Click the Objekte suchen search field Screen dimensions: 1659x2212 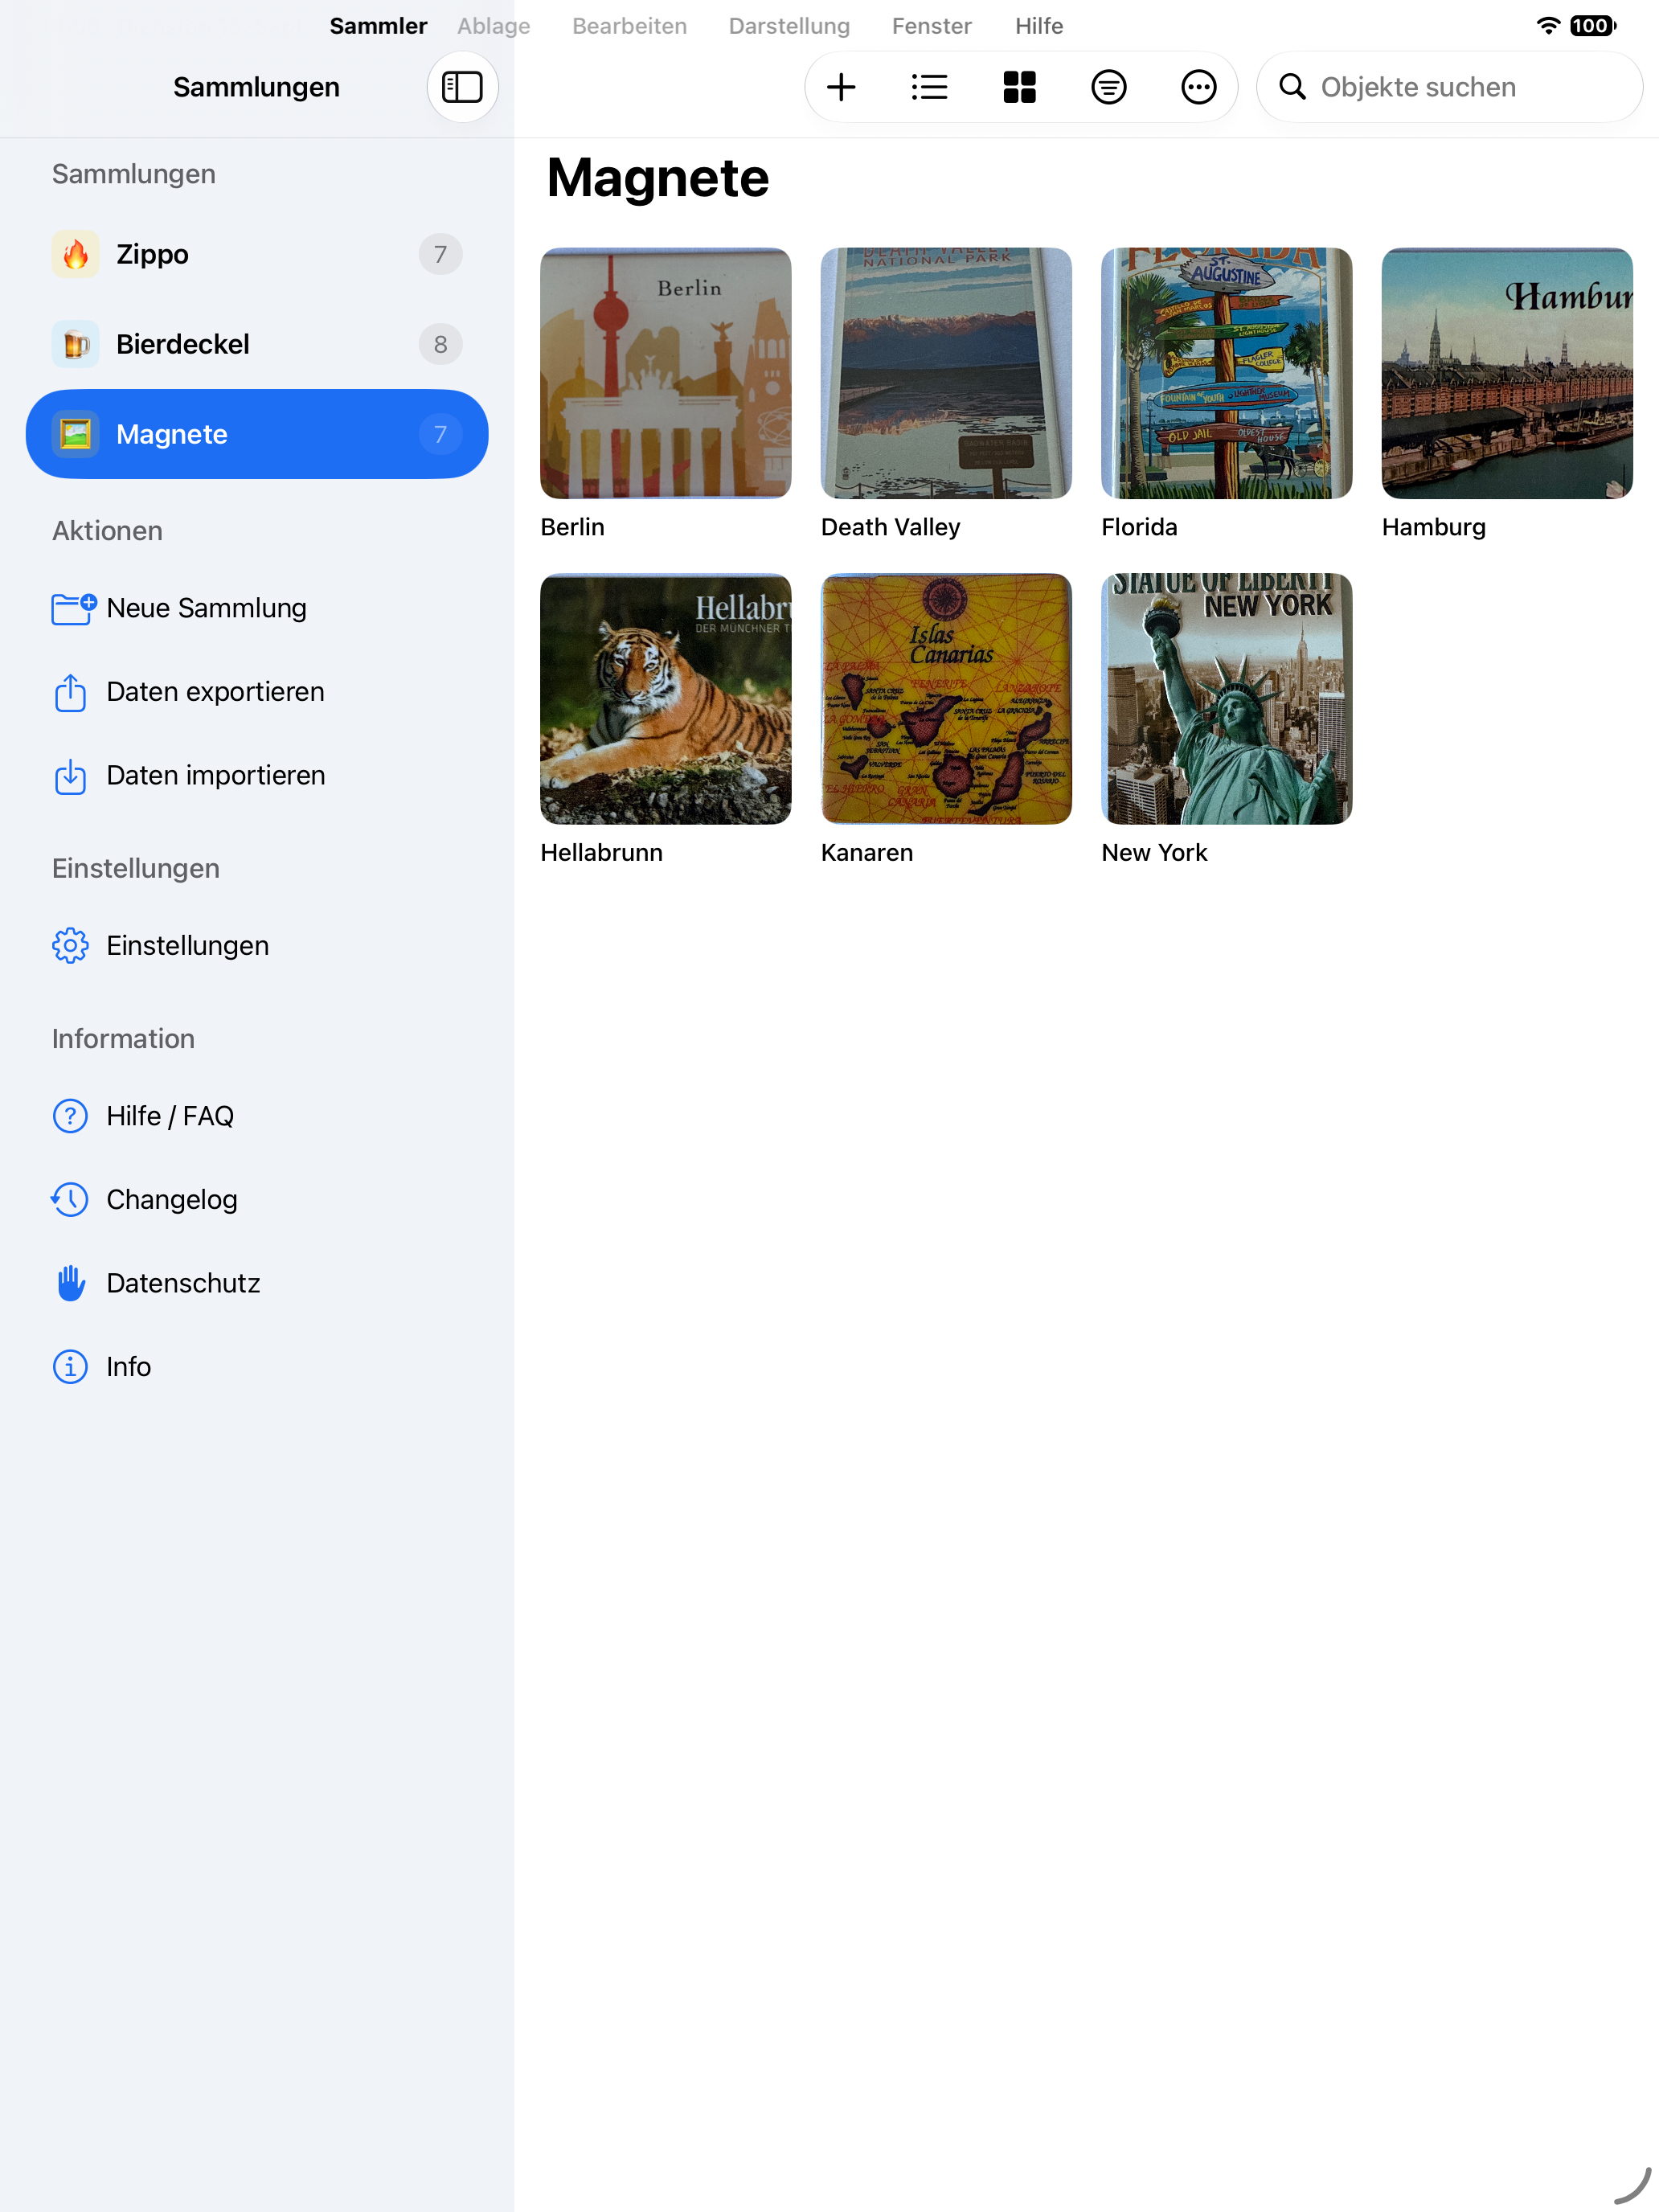click(1449, 87)
